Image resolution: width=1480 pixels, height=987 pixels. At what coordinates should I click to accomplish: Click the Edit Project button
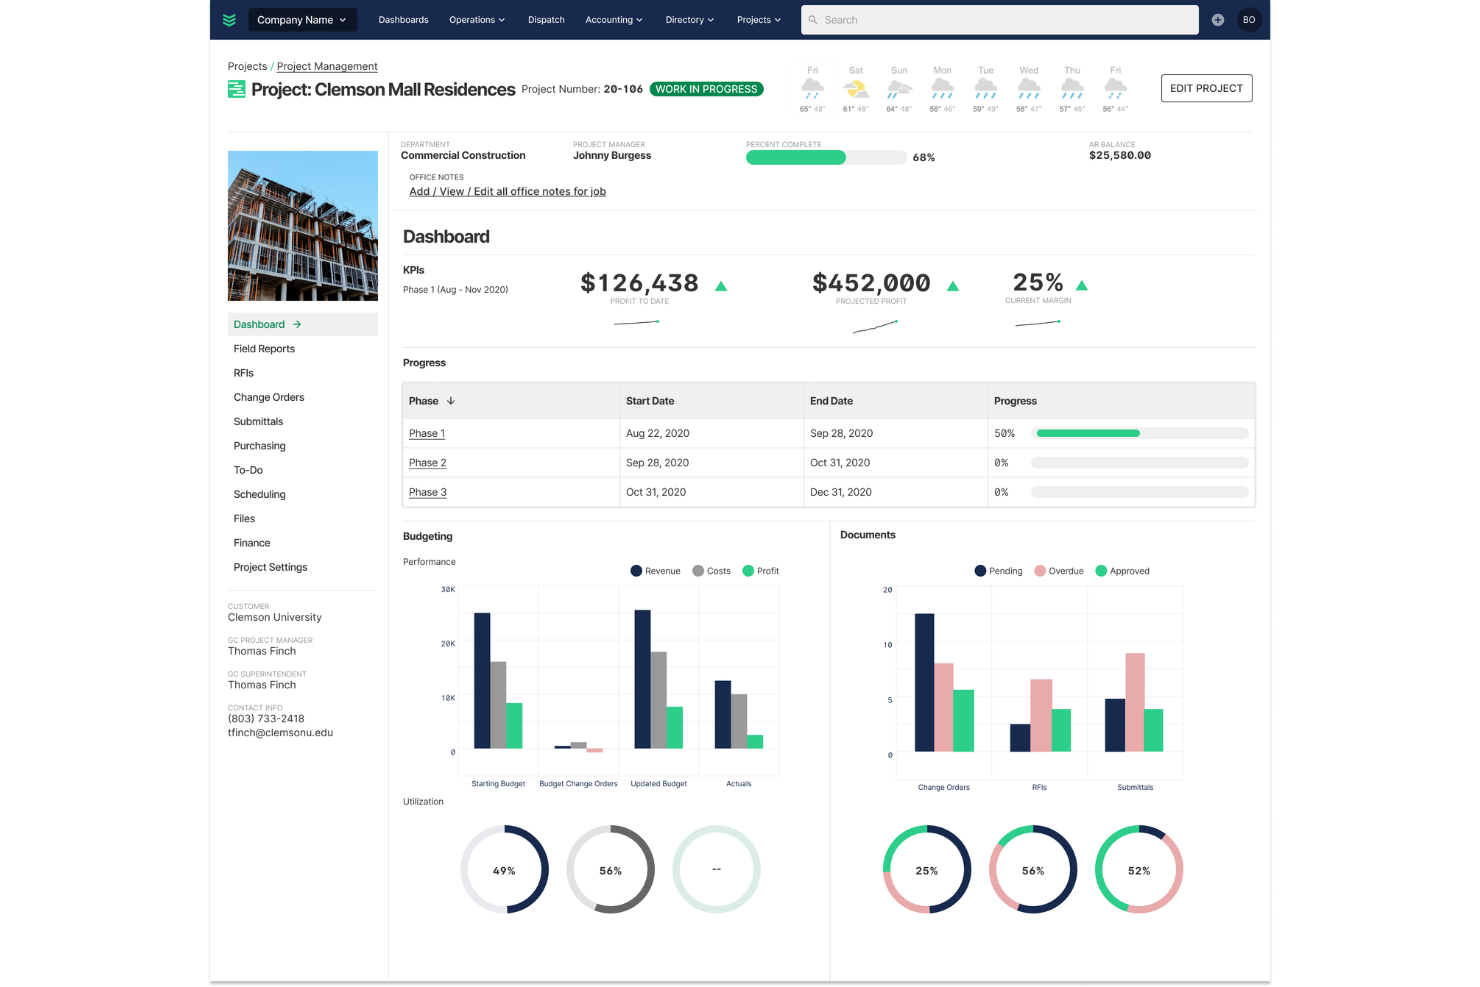point(1206,88)
